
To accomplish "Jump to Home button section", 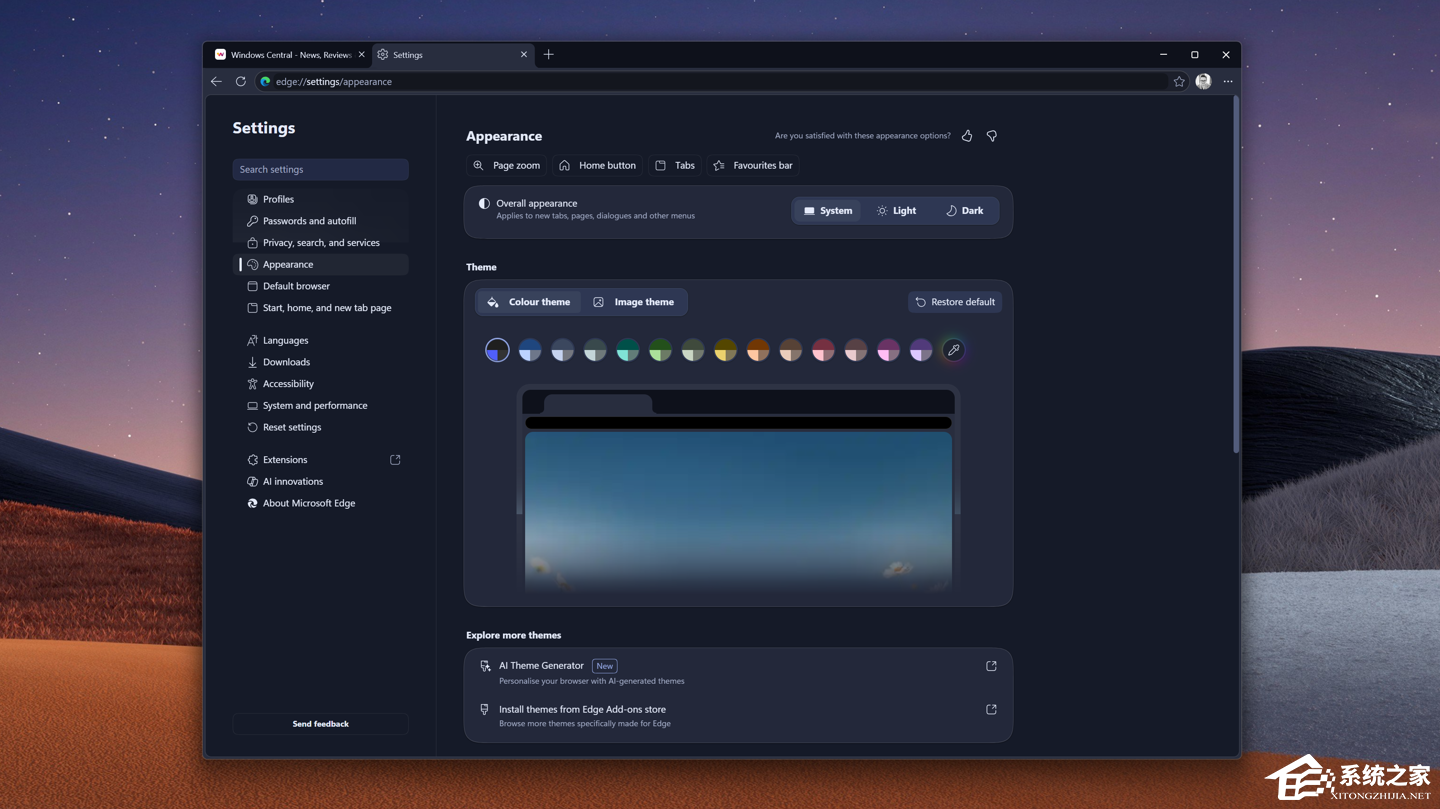I will point(597,166).
